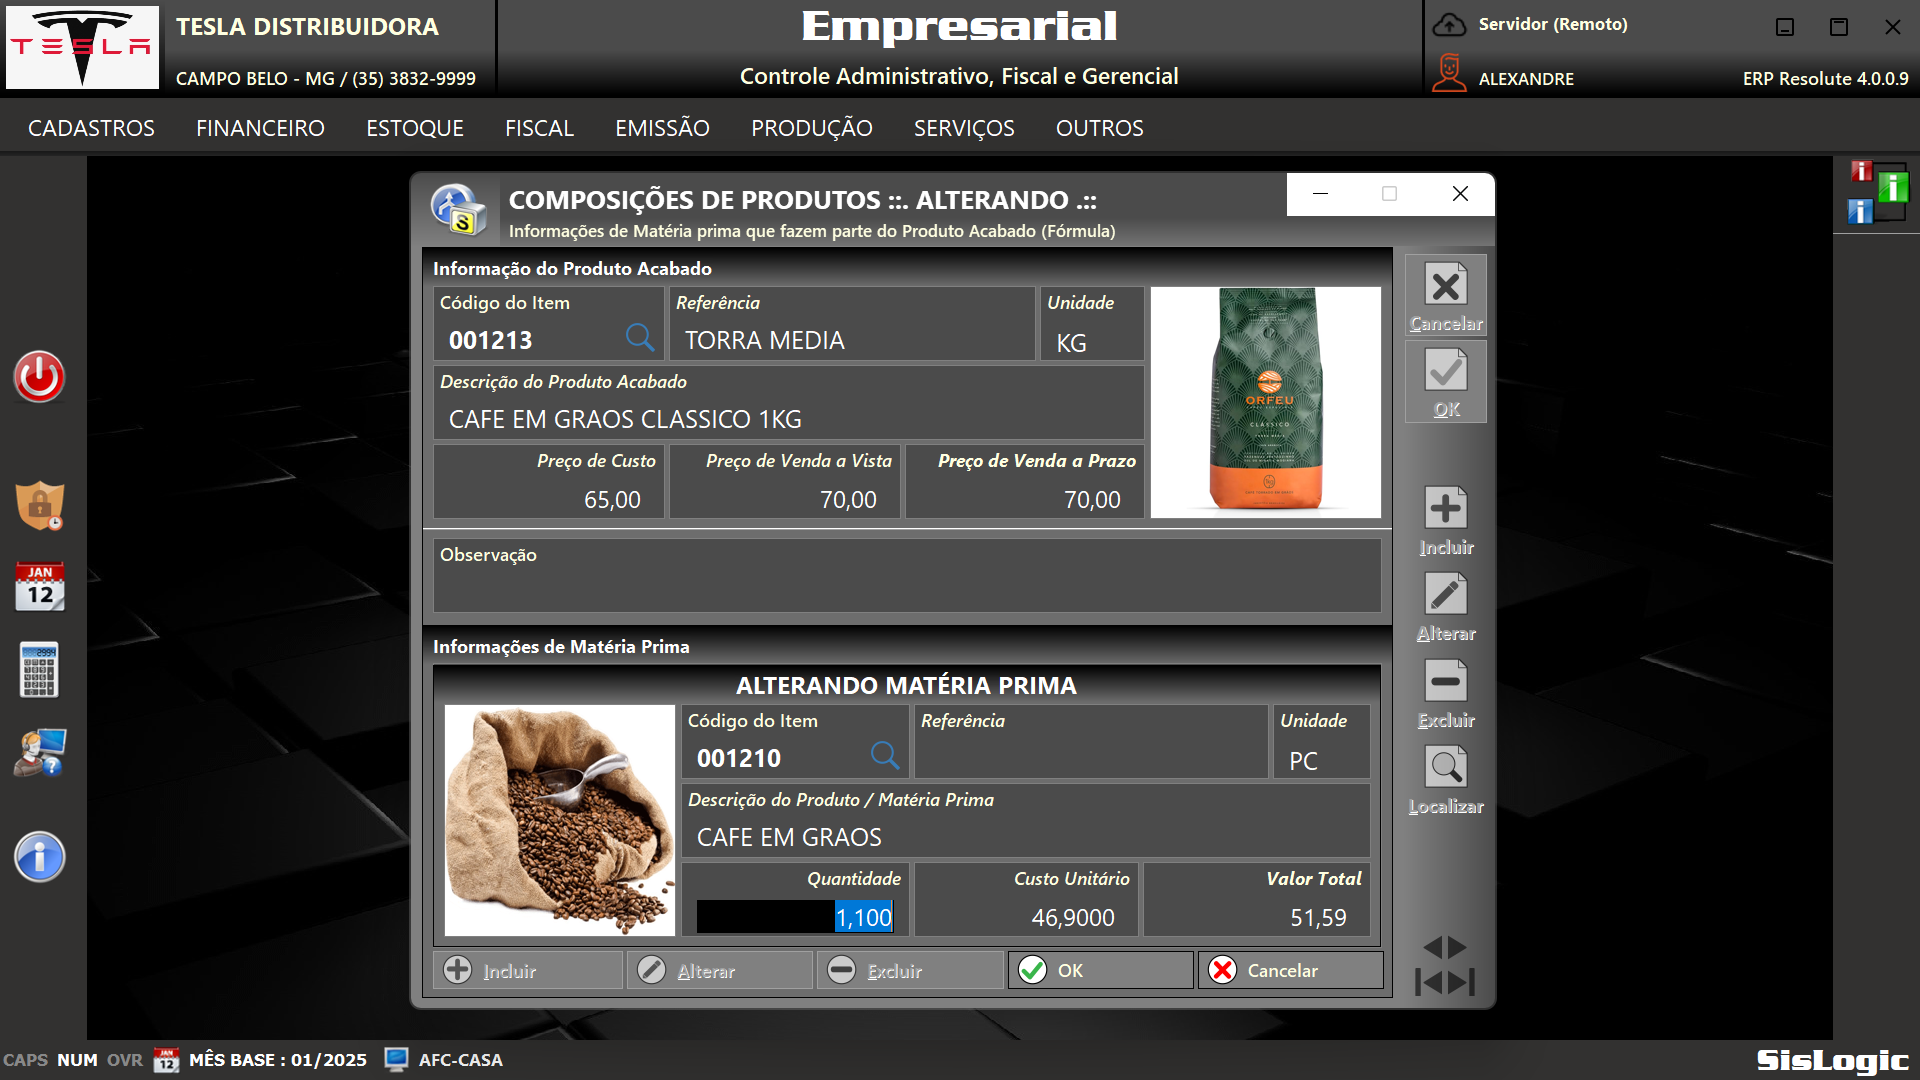The image size is (1920, 1080).
Task: Click the red power icon in the left sidebar
Action: click(39, 377)
